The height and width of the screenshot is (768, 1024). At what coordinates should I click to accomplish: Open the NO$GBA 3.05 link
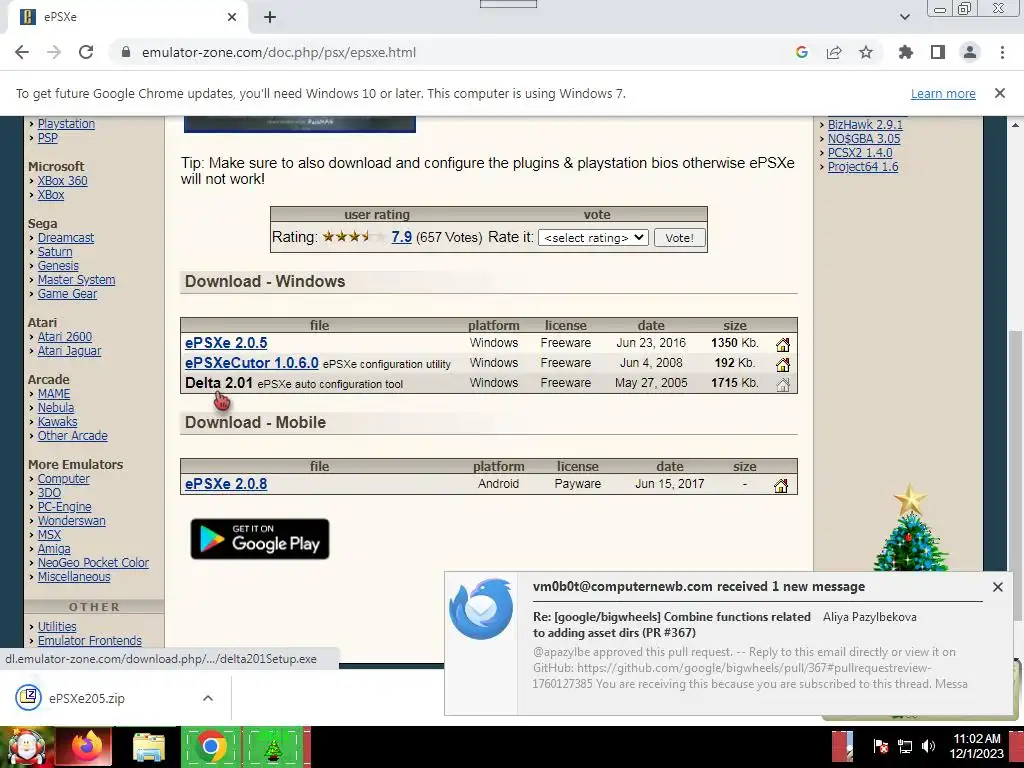coord(863,138)
